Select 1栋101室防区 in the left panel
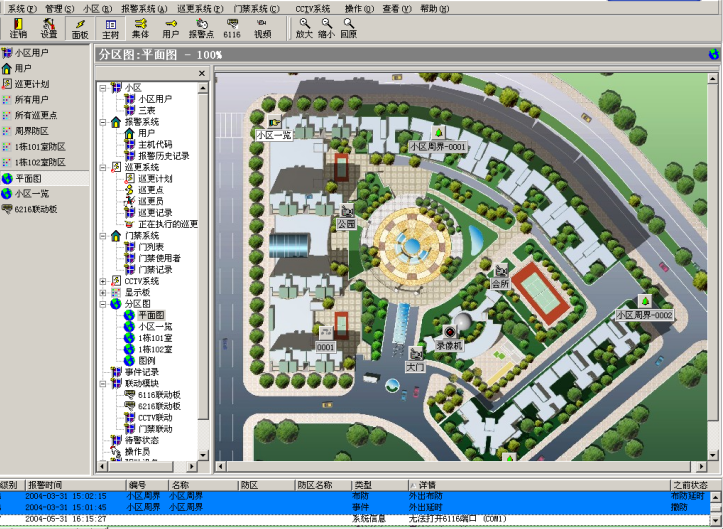 coord(34,147)
